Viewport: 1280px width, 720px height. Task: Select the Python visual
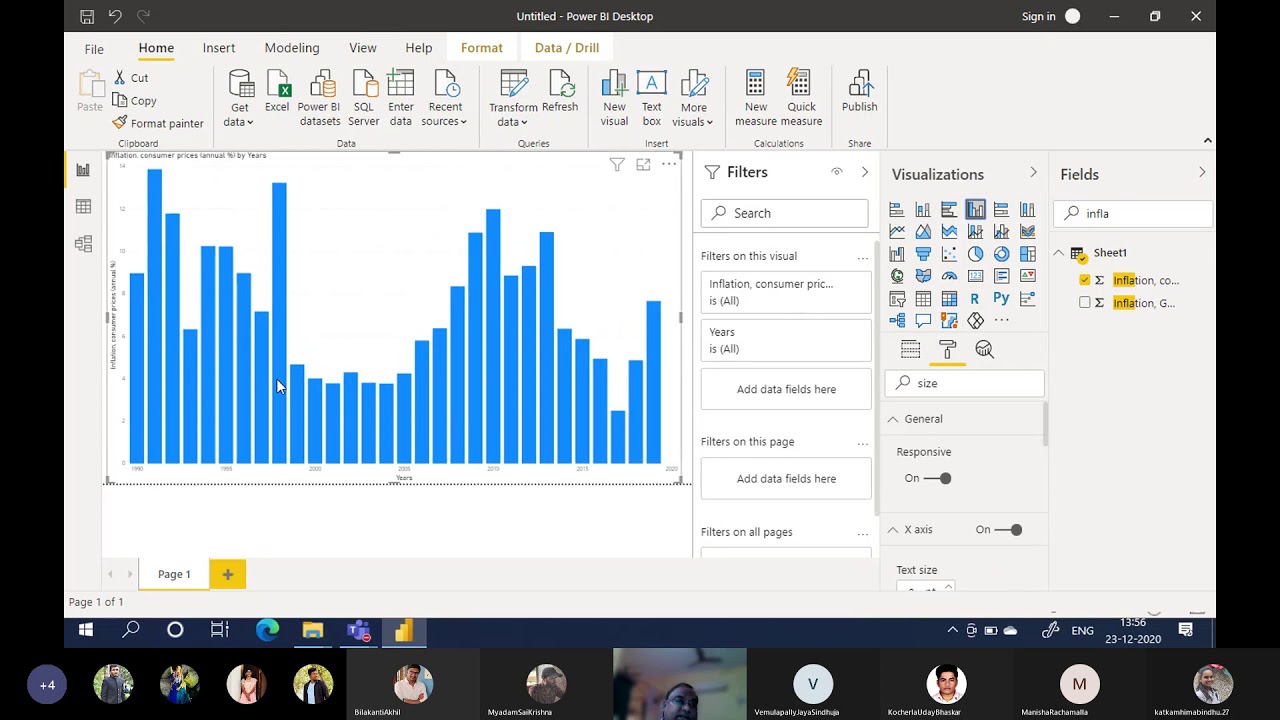[x=1001, y=299]
